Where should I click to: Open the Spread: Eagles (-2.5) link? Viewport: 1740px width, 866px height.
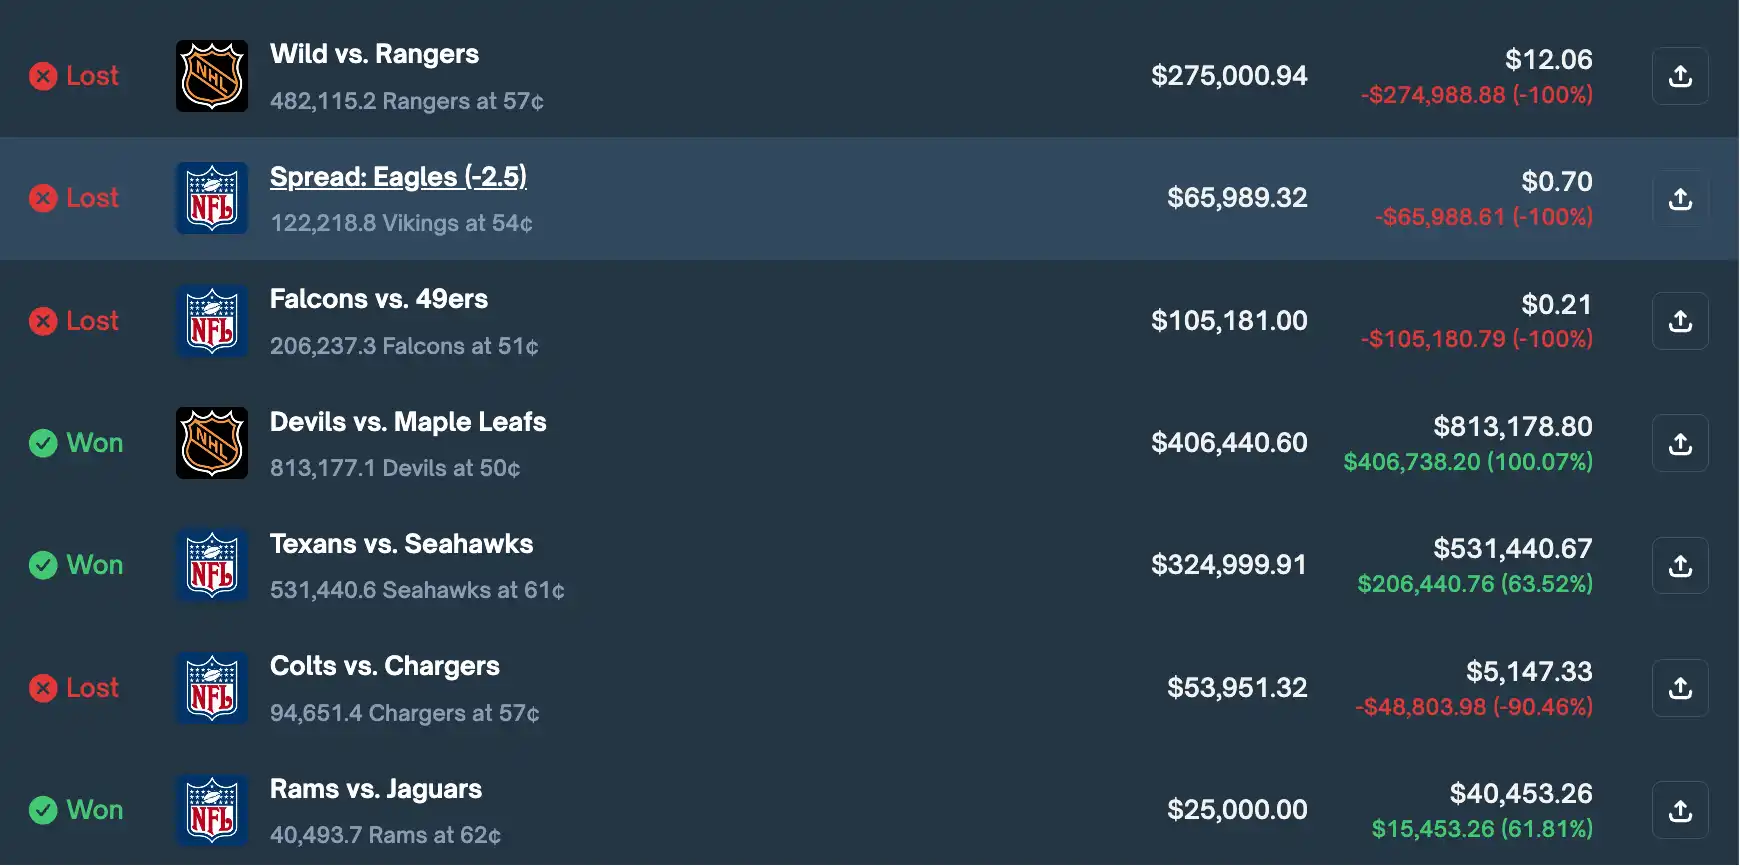click(x=398, y=177)
